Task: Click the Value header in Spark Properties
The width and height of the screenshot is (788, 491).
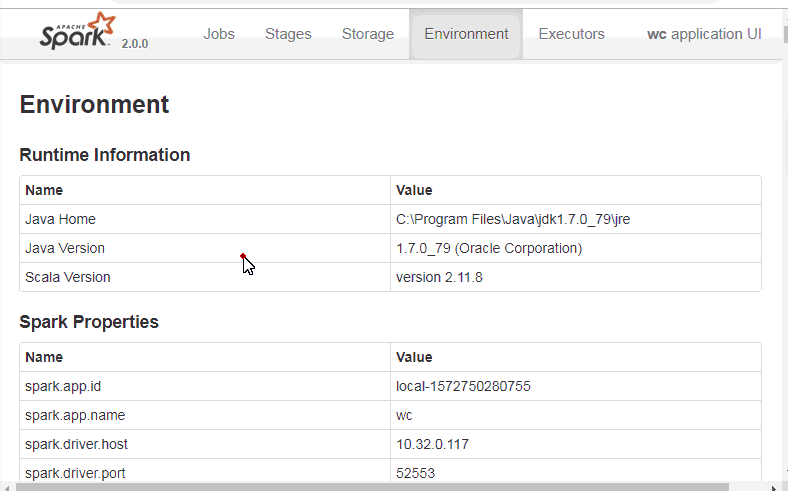Action: pyautogui.click(x=414, y=357)
